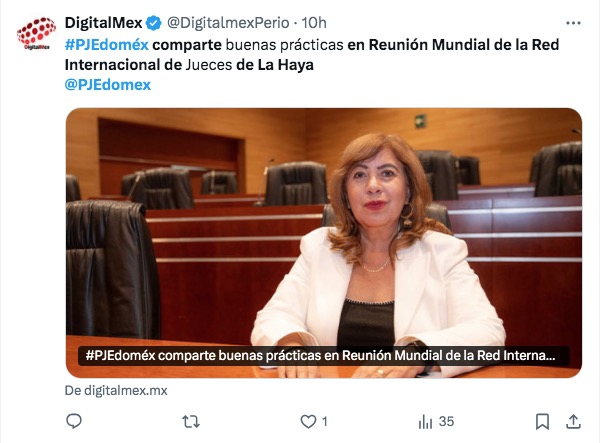
Task: Open the article card image of woman
Action: (324, 243)
